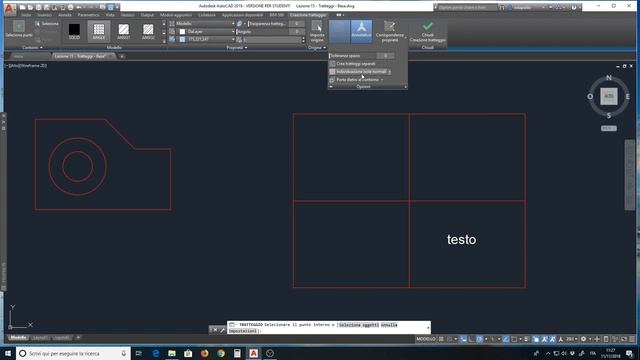
Task: Open the Individuazione isole normali dropdown
Action: click(x=360, y=71)
